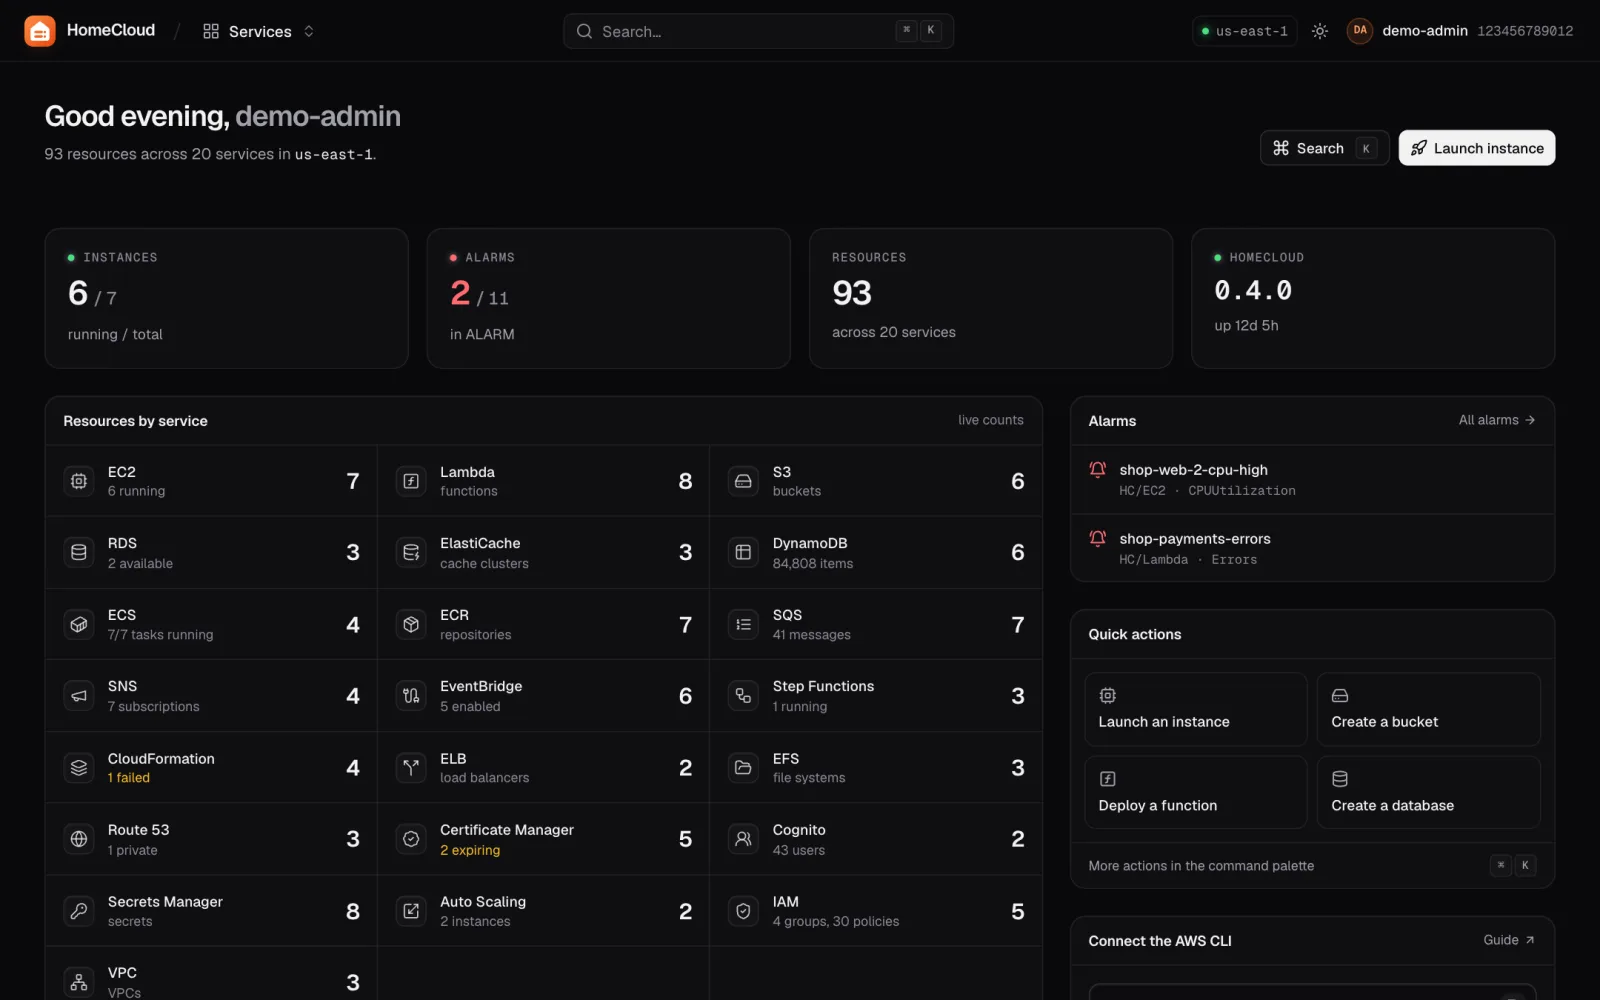Click the 43 users Cognito text
The image size is (1600, 1000).
tap(799, 850)
